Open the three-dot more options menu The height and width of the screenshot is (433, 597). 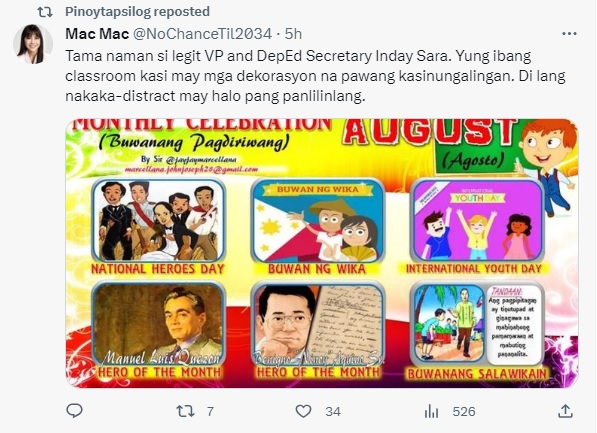(569, 34)
